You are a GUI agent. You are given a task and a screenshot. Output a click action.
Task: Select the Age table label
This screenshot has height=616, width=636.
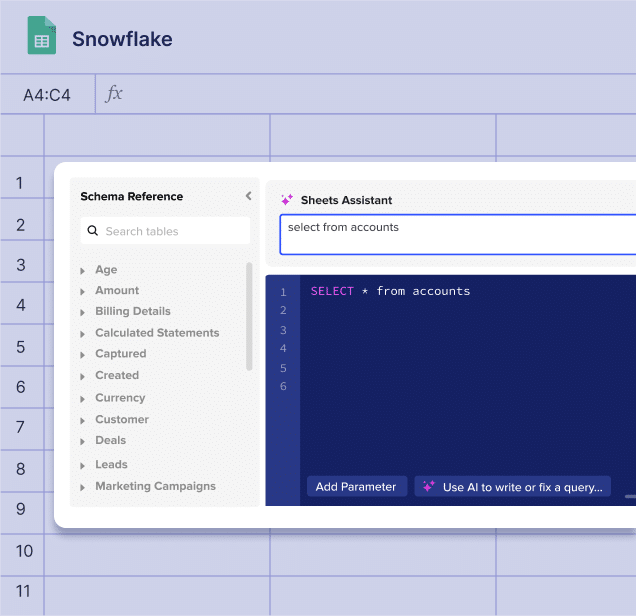(x=106, y=270)
